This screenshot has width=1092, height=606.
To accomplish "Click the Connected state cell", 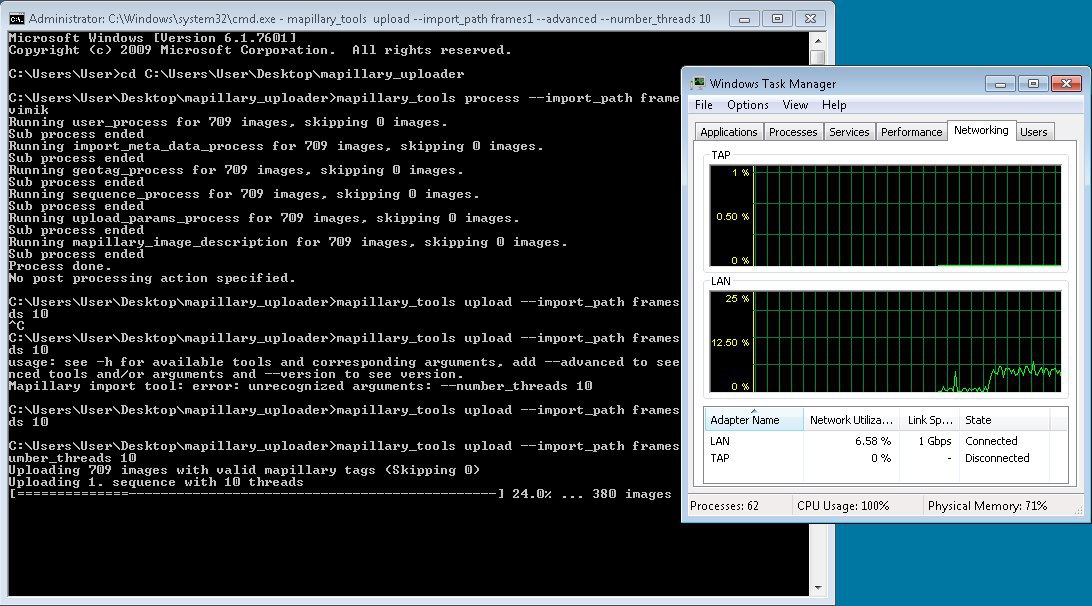I will coord(991,441).
